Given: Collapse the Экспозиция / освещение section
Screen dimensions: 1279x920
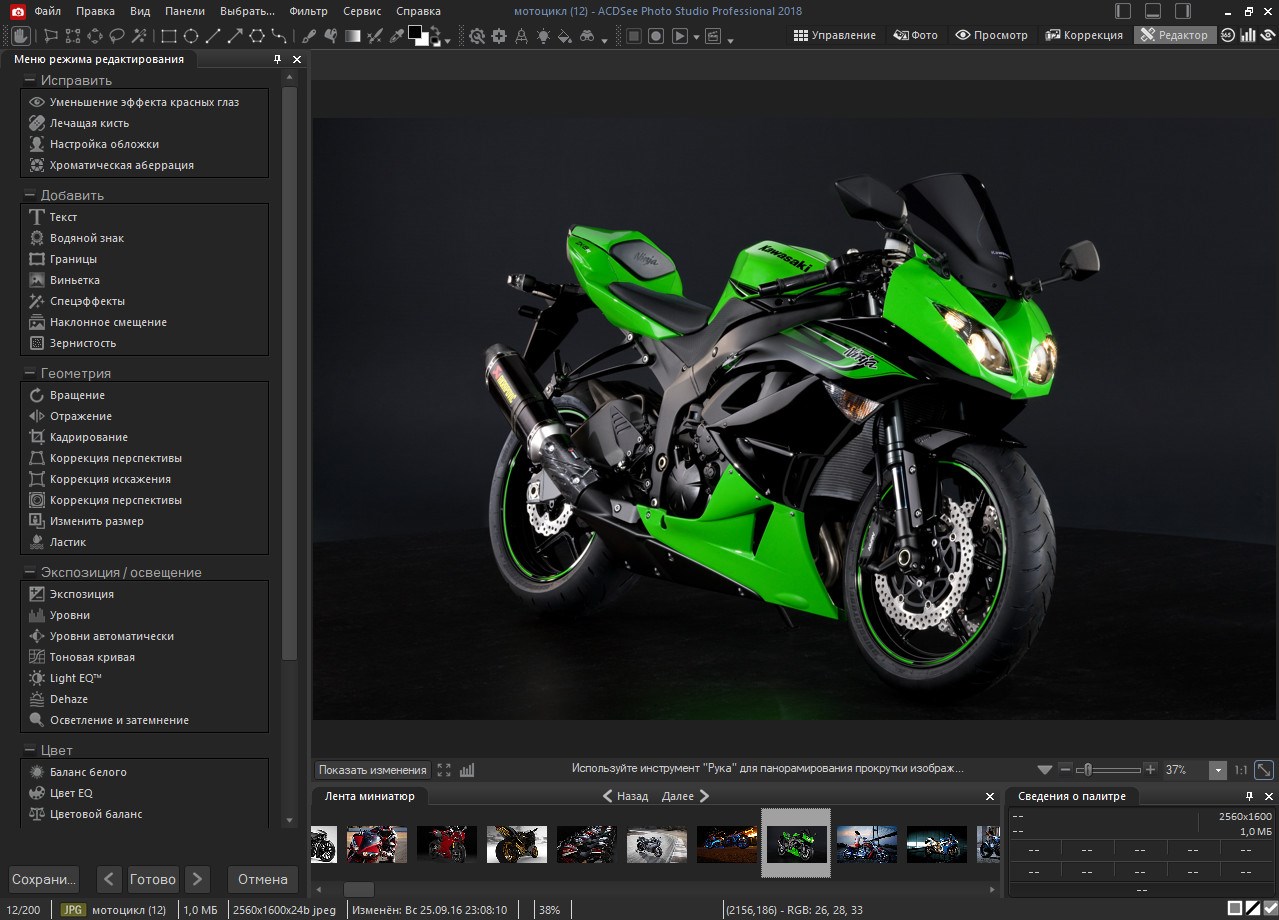Looking at the screenshot, I should (29, 572).
